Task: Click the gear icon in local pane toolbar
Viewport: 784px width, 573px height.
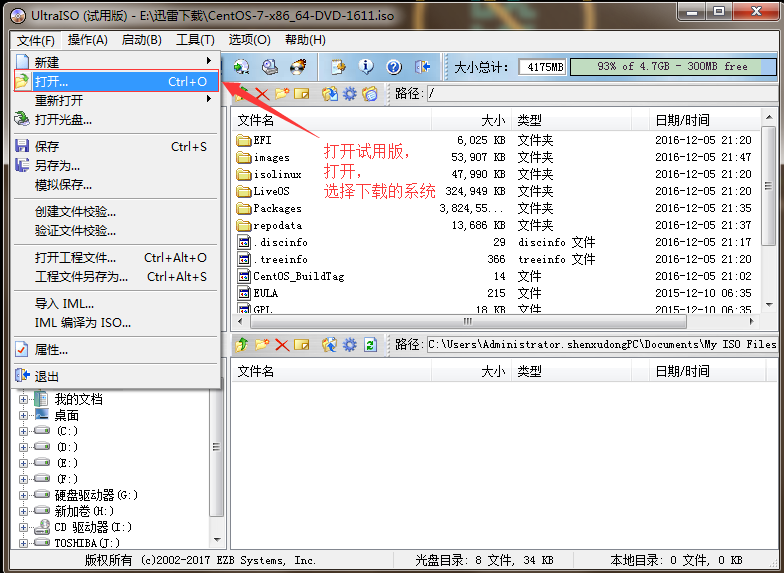Action: [350, 344]
